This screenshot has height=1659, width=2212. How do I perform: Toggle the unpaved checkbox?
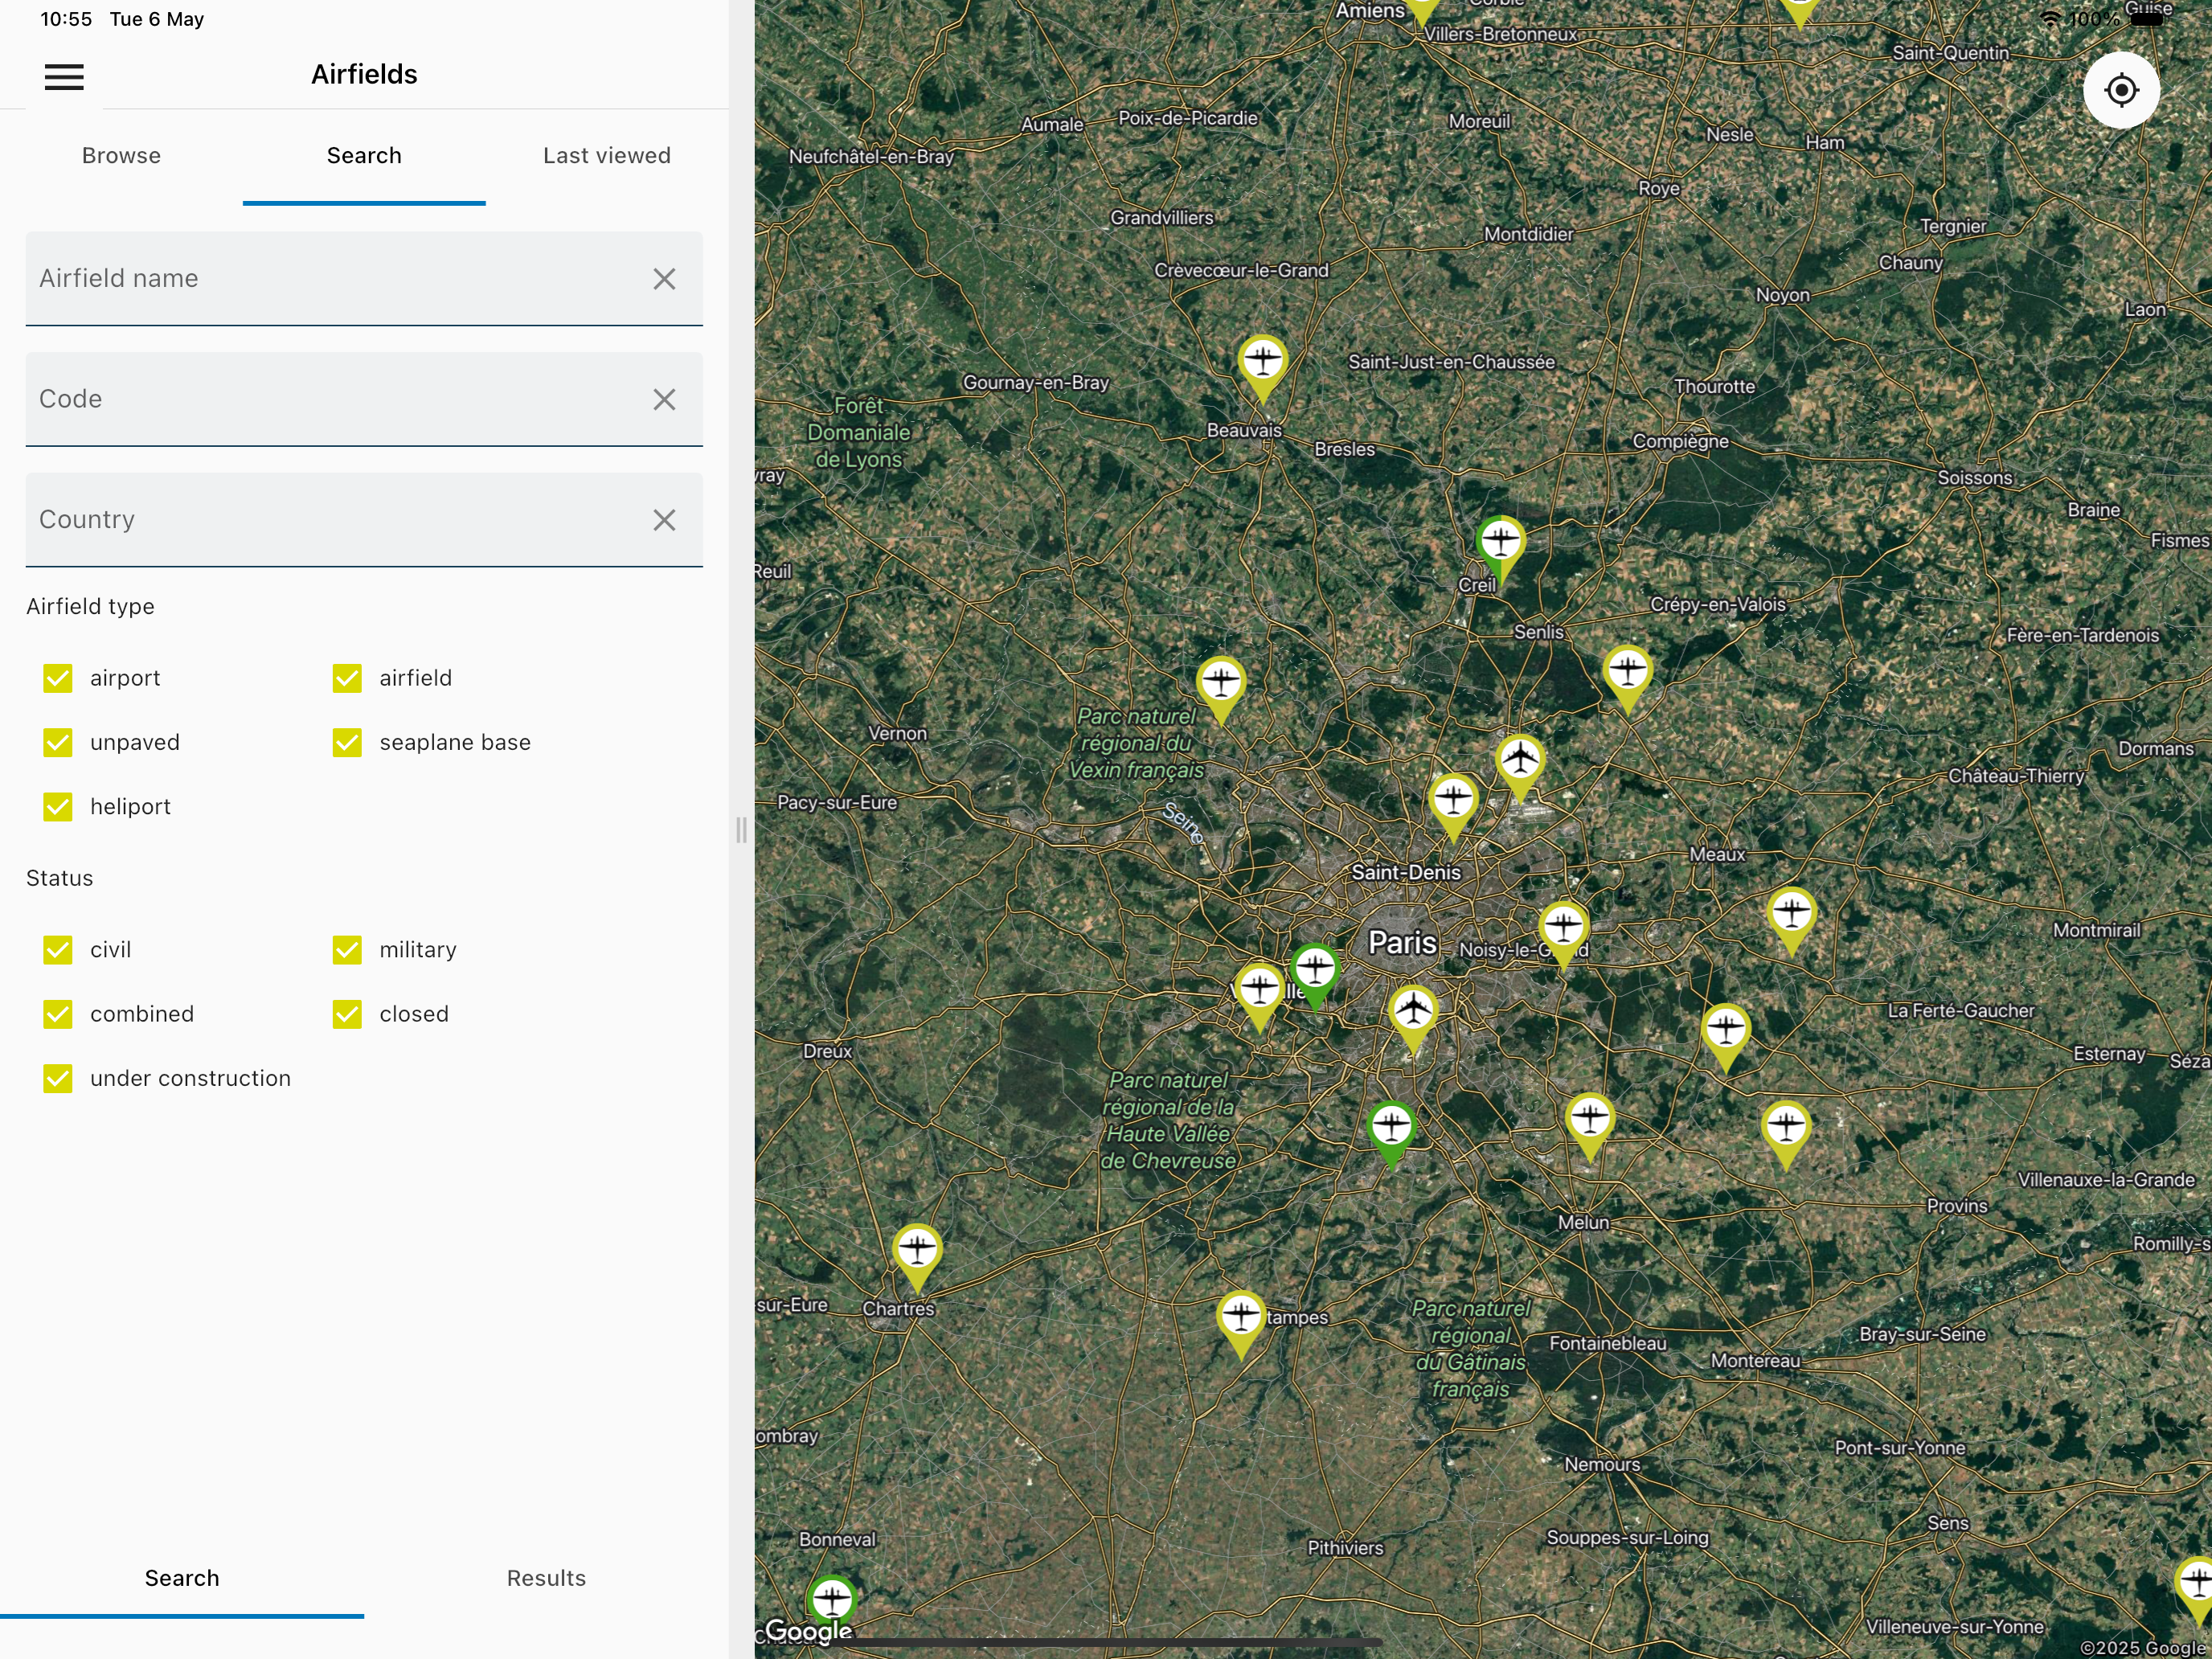pos(58,742)
